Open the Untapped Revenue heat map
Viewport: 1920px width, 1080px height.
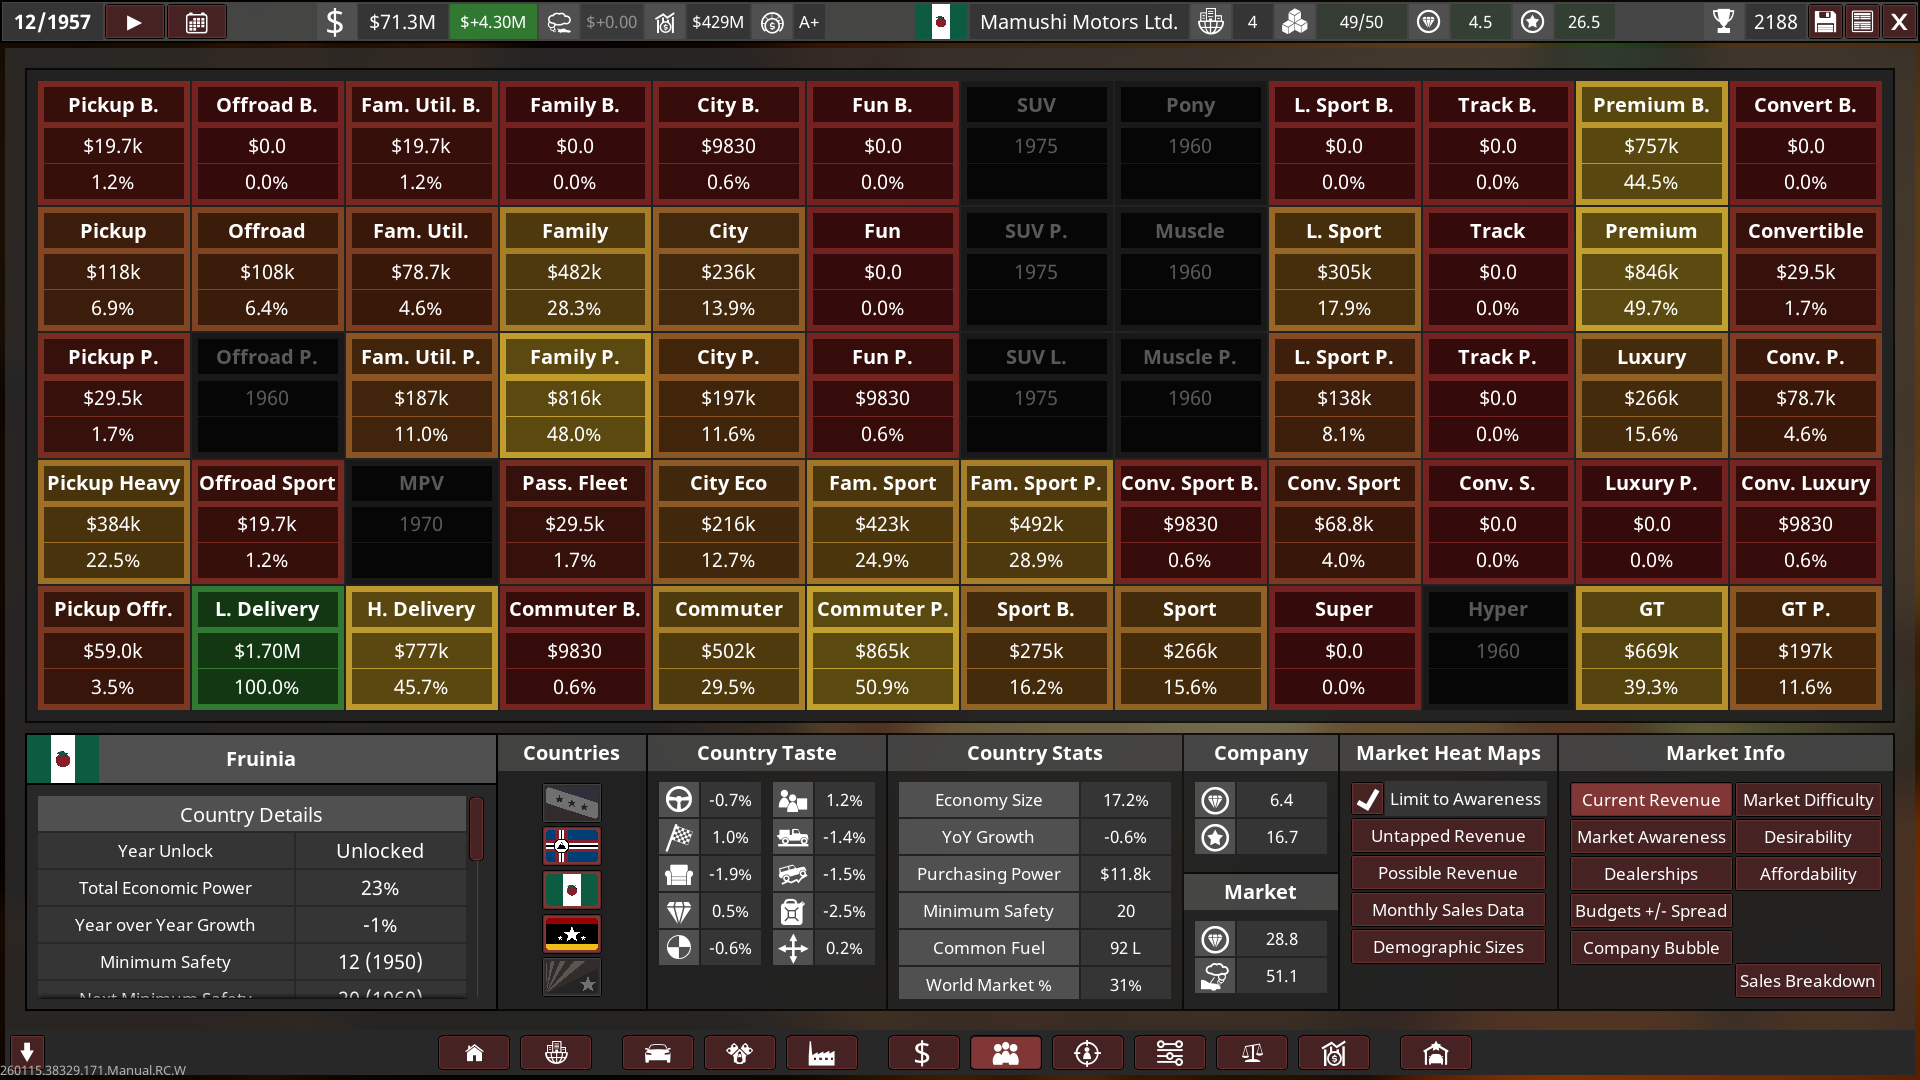(x=1447, y=836)
